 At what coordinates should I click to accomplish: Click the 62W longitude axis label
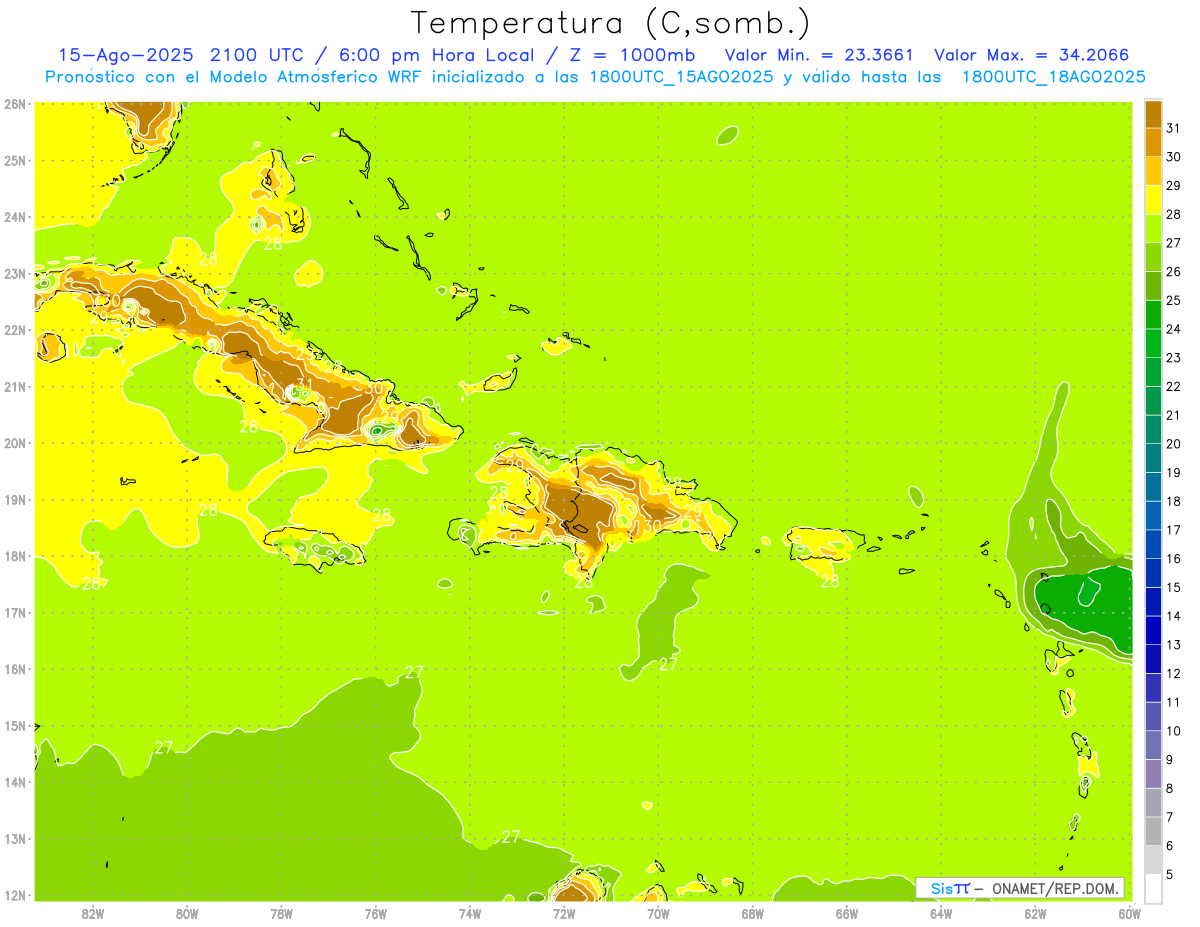click(x=1035, y=912)
